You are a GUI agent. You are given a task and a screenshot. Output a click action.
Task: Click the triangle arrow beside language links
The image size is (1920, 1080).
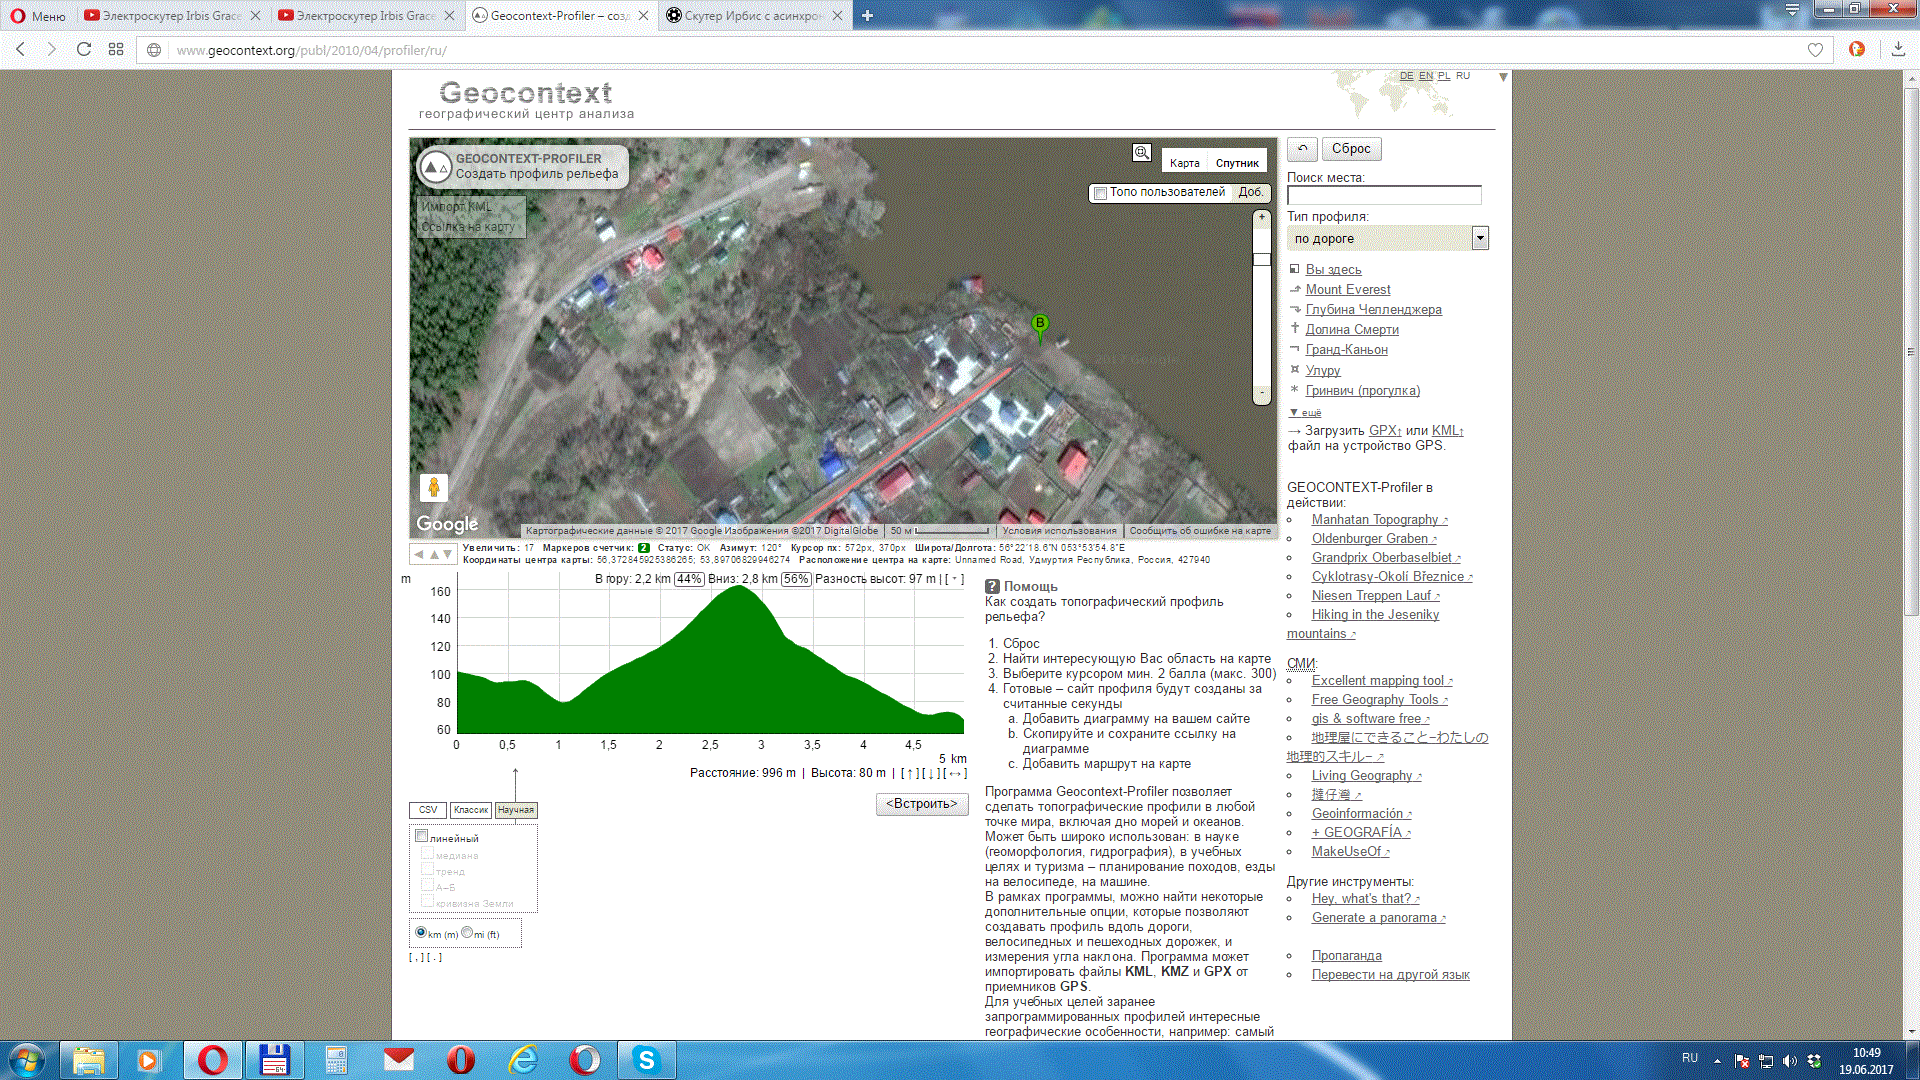[1503, 77]
